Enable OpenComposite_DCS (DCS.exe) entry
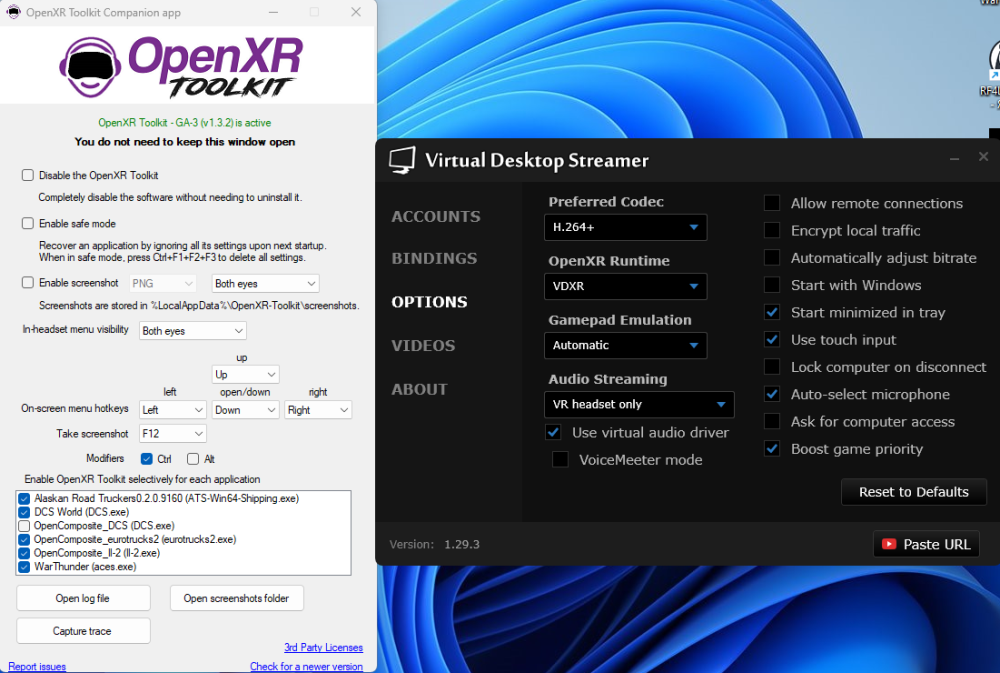Image resolution: width=1000 pixels, height=673 pixels. tap(24, 526)
